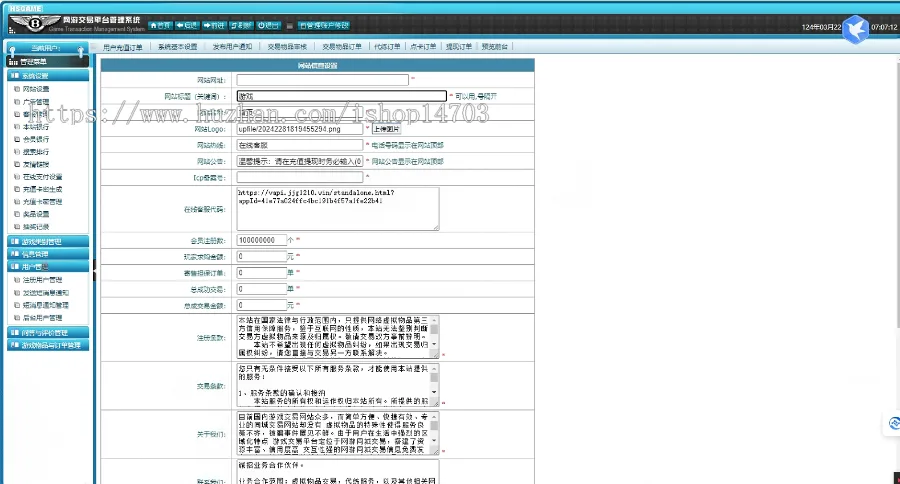Screen dimensions: 900x484
Task: Open the 预览前台 tab
Action: pyautogui.click(x=494, y=46)
